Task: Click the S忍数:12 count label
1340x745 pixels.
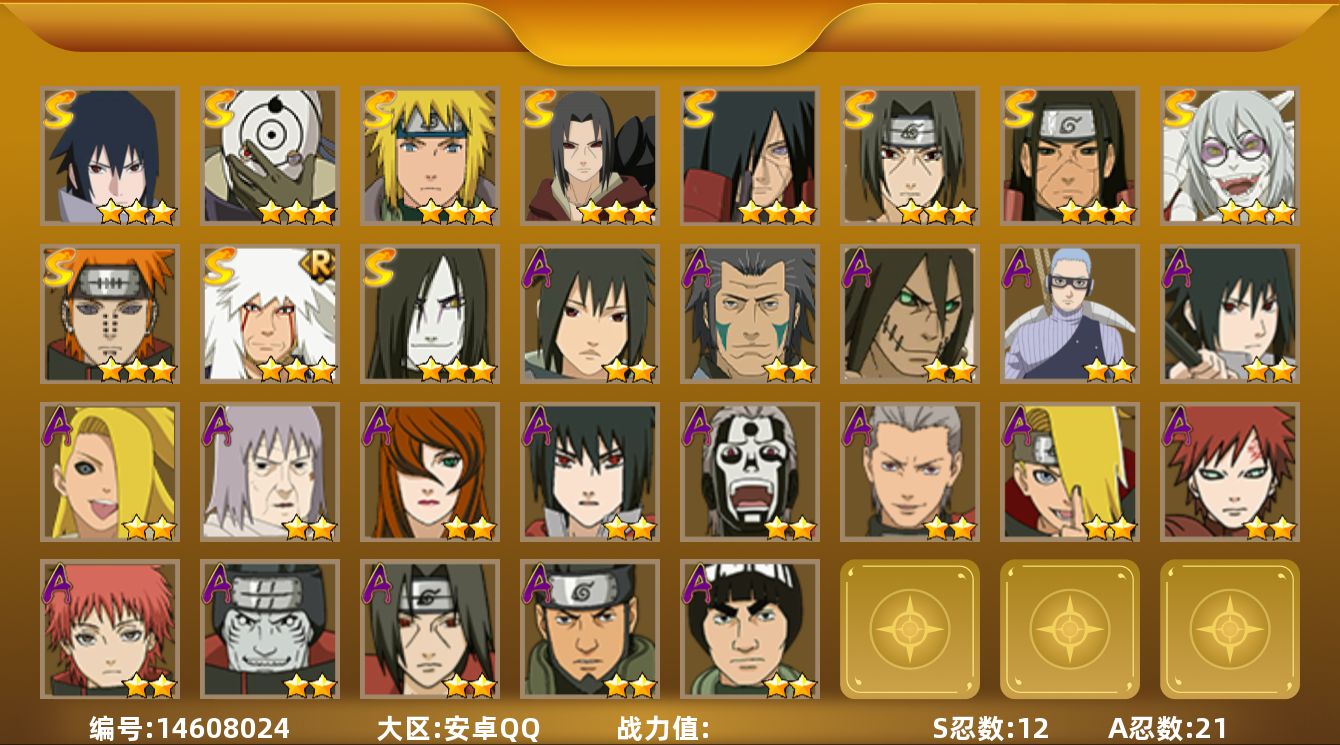Action: point(990,728)
